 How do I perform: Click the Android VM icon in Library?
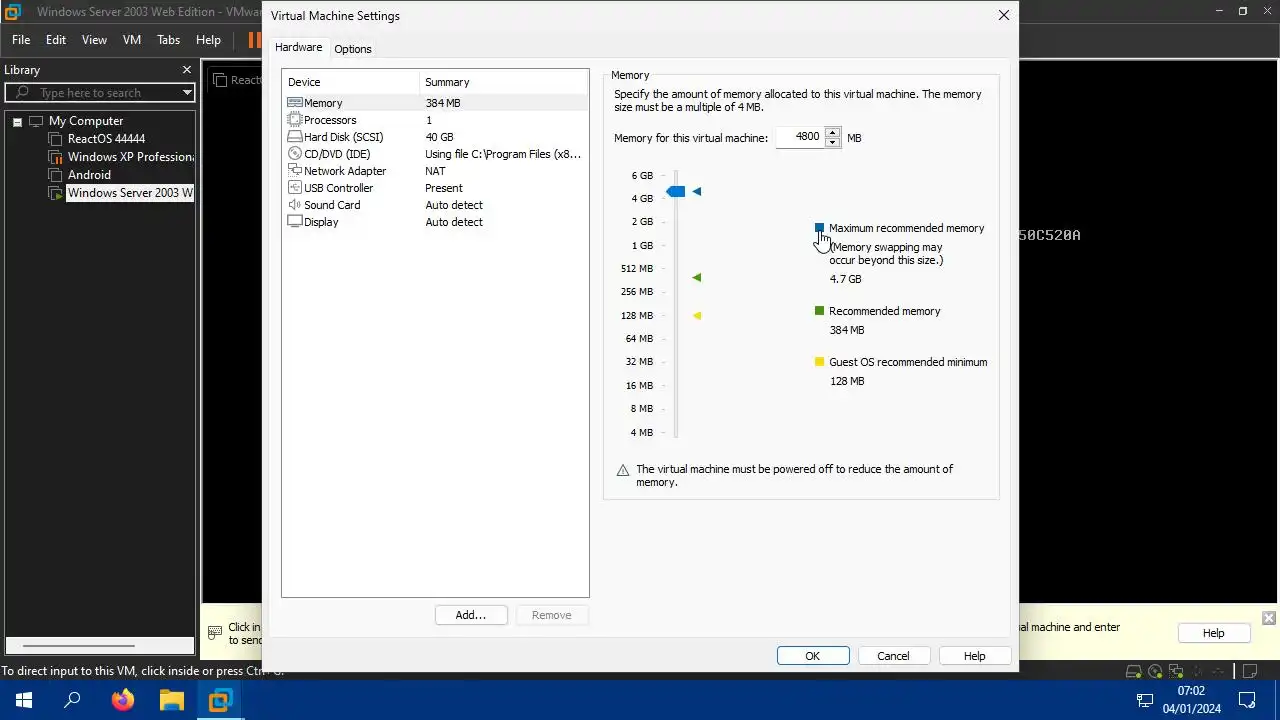[x=56, y=175]
